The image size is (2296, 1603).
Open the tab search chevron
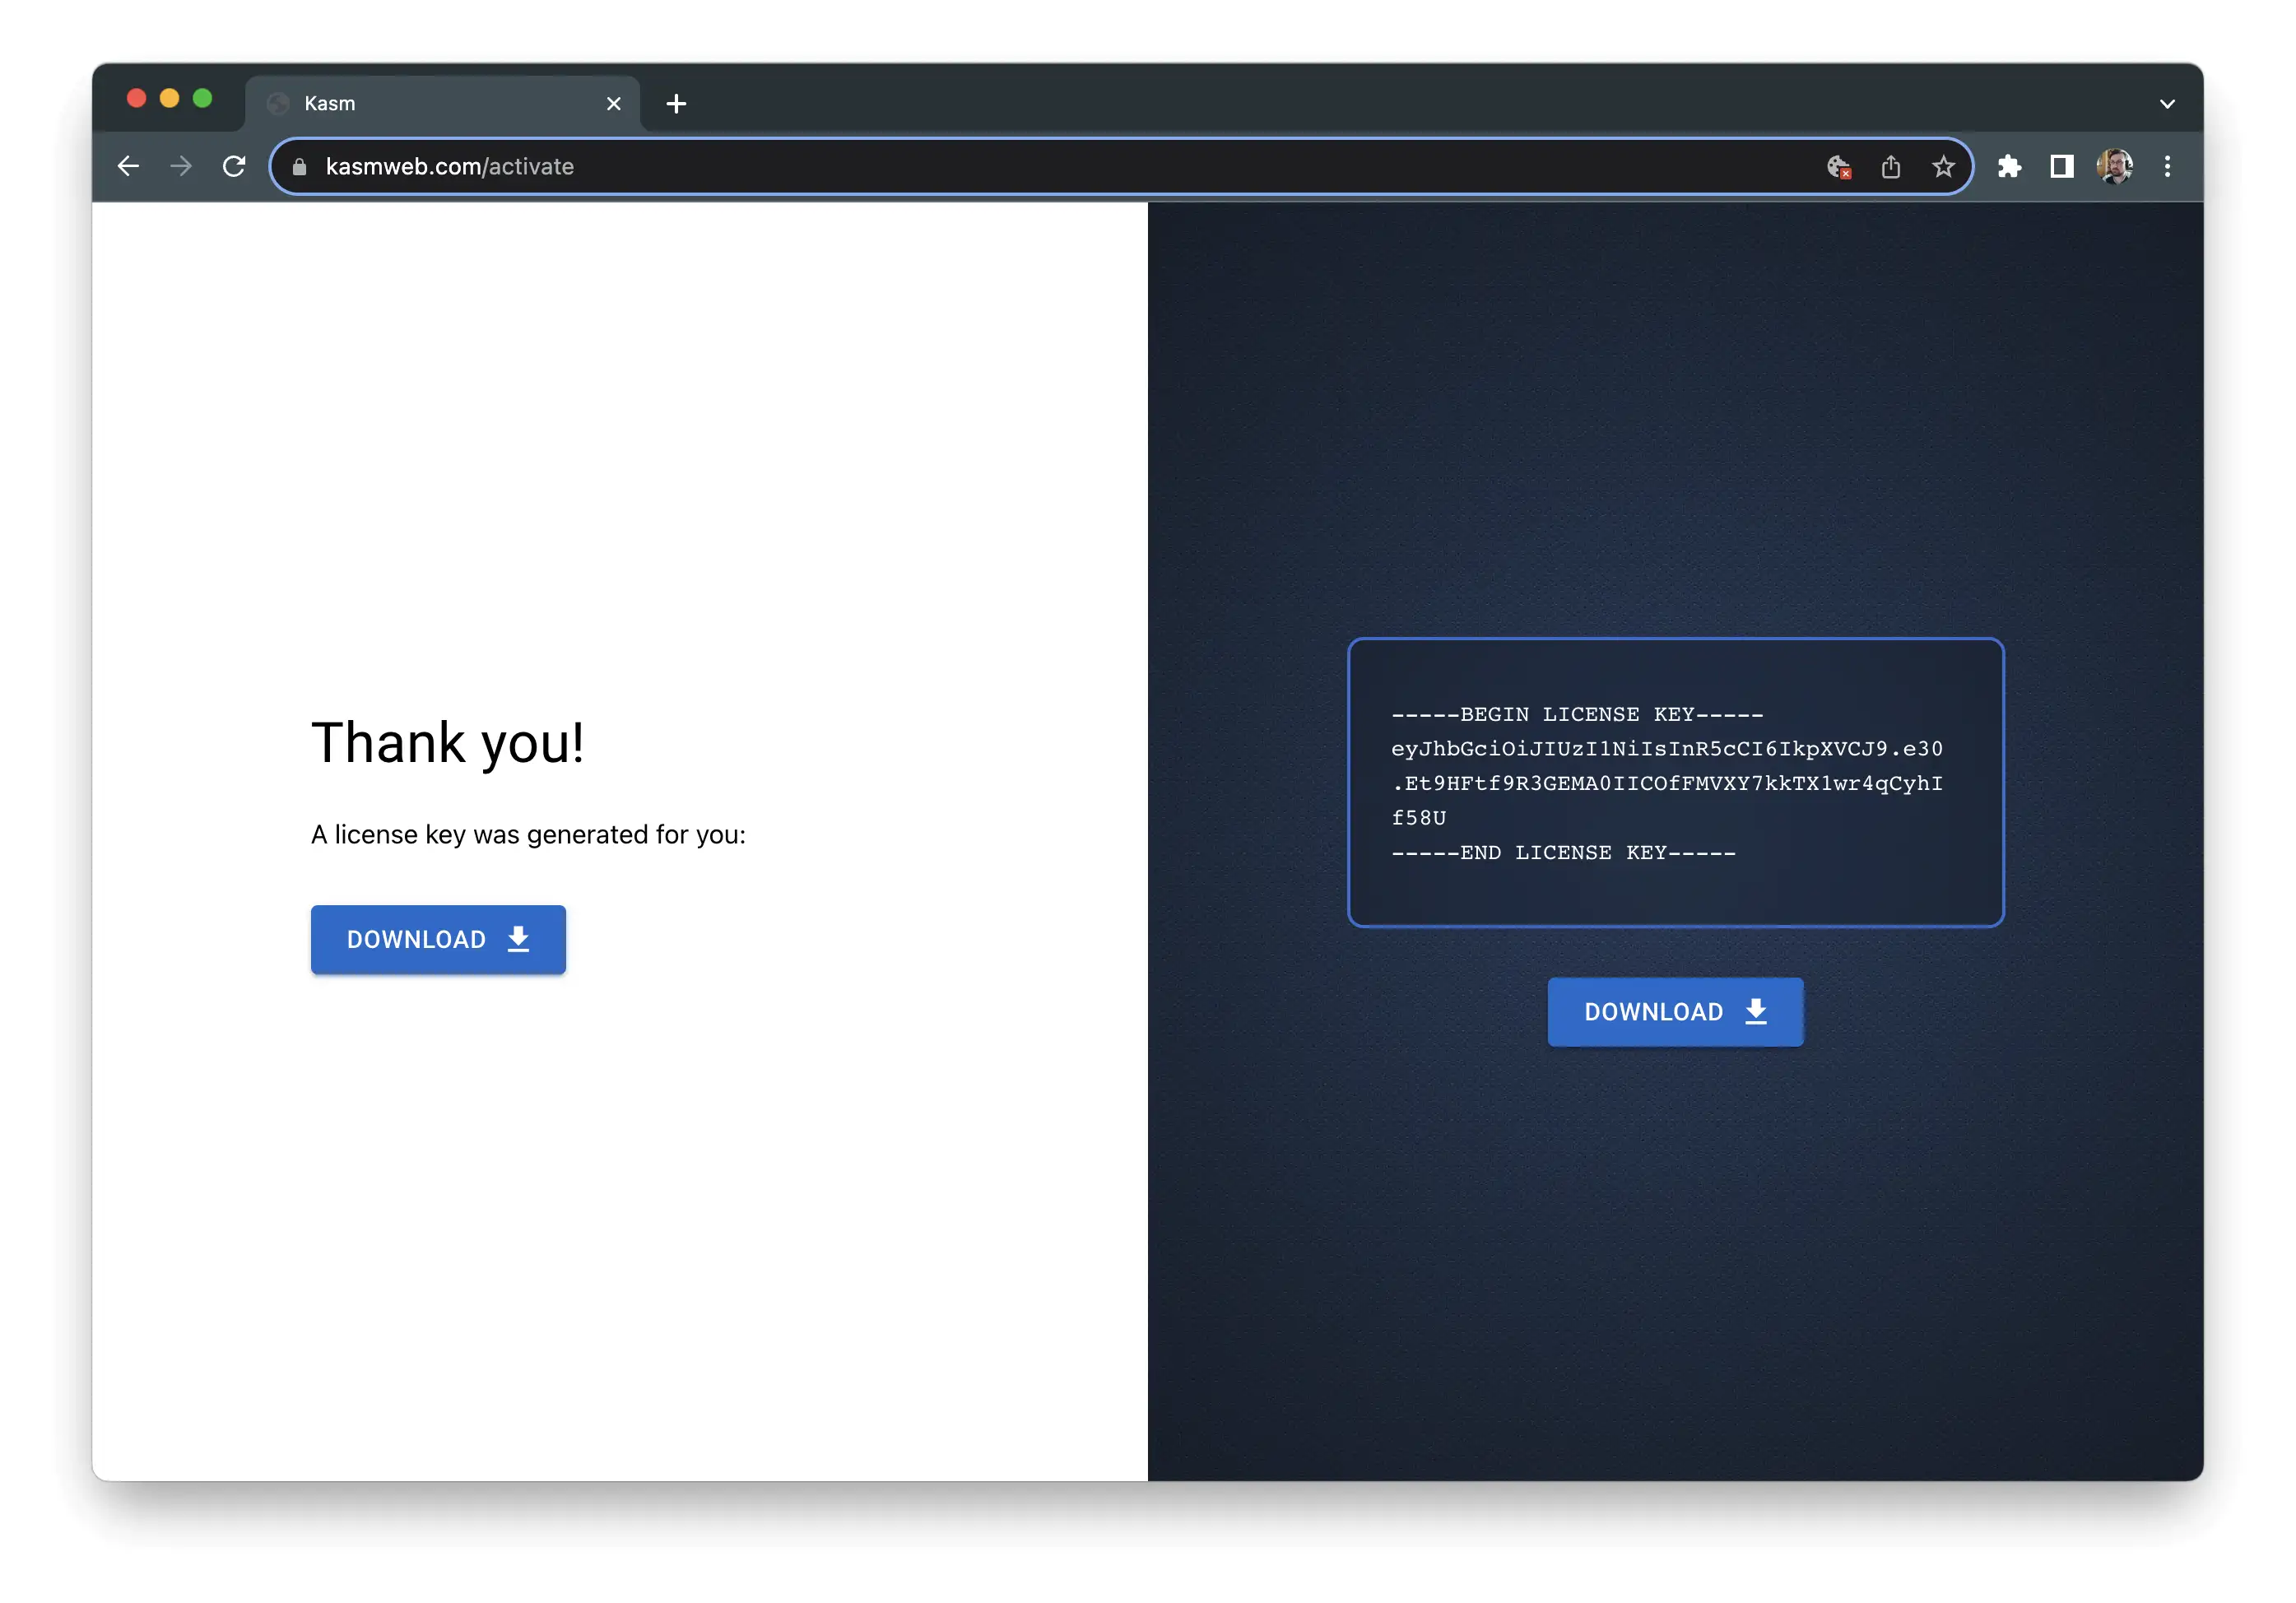(2168, 103)
